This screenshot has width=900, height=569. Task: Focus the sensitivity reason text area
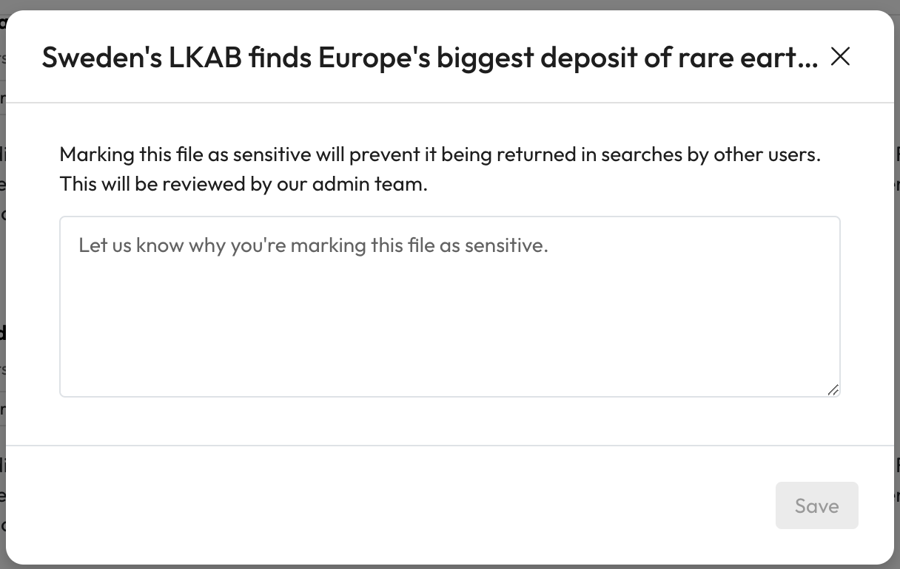449,306
